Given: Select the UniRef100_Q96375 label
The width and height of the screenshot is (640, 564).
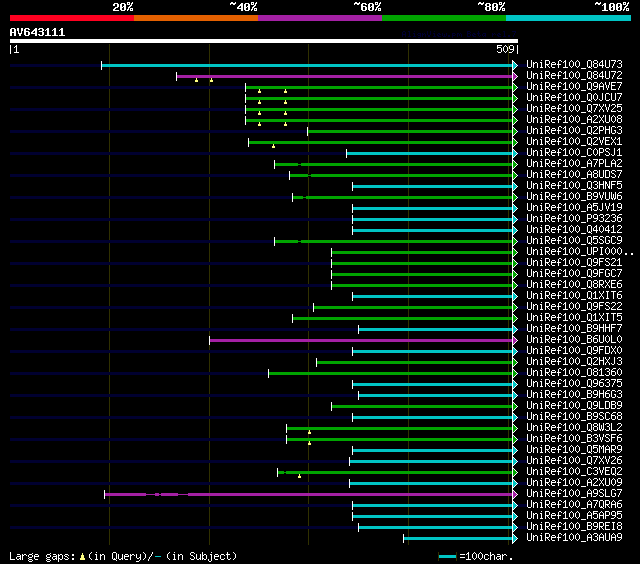Looking at the screenshot, I should pyautogui.click(x=574, y=384).
